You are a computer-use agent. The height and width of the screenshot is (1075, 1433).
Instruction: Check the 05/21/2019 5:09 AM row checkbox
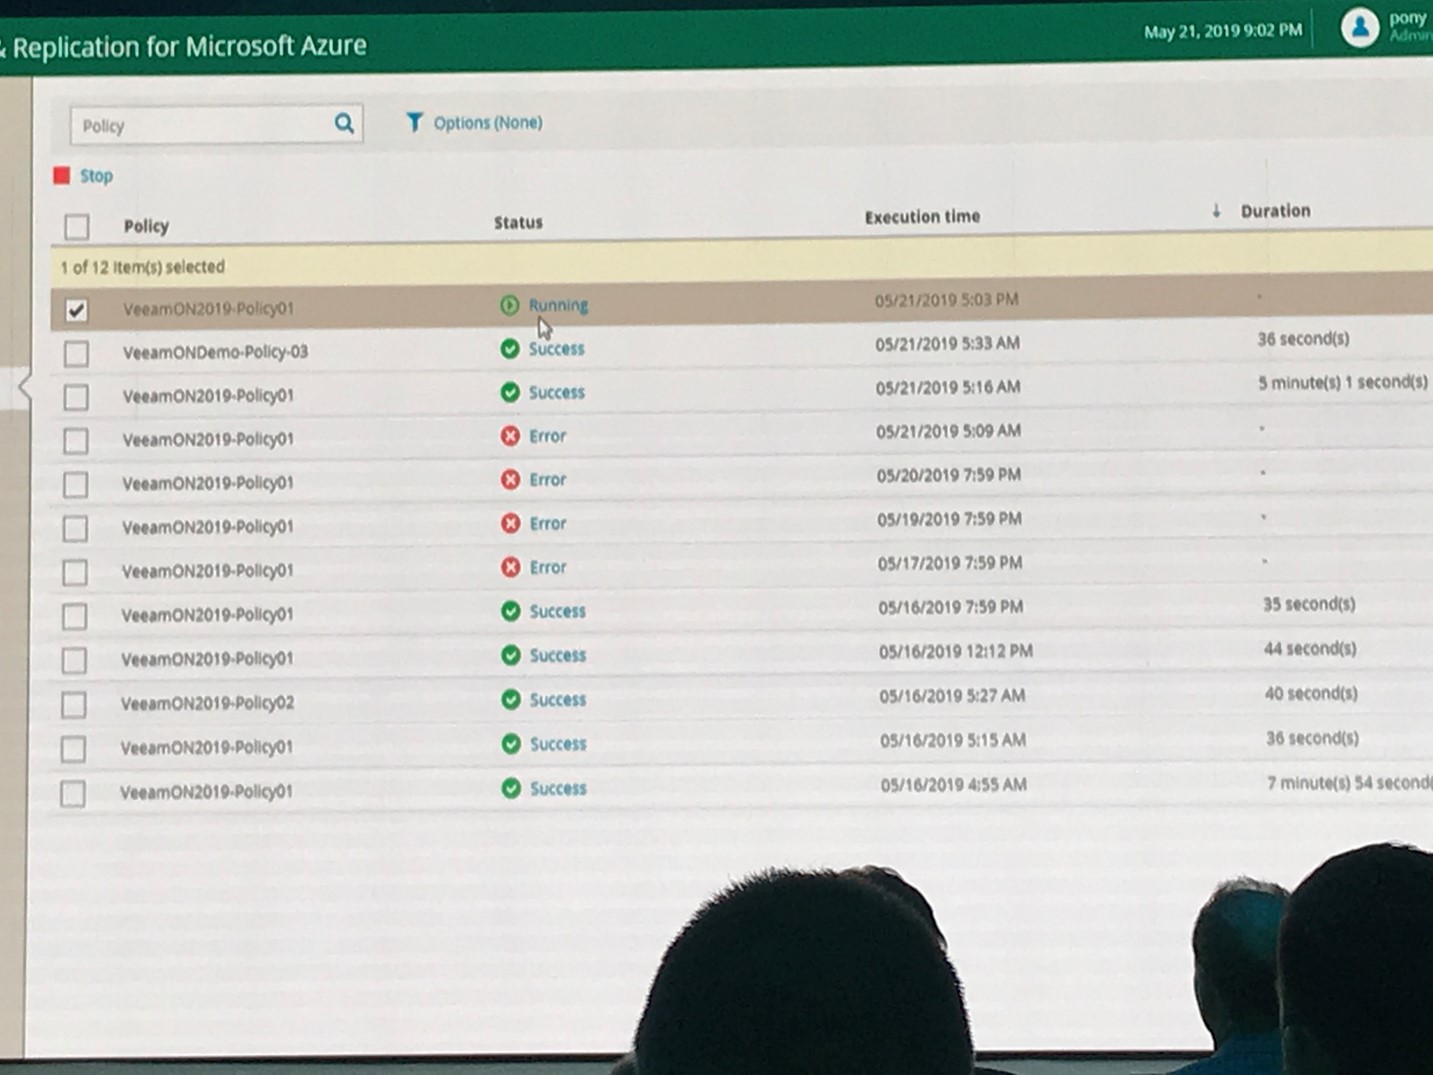[75, 441]
